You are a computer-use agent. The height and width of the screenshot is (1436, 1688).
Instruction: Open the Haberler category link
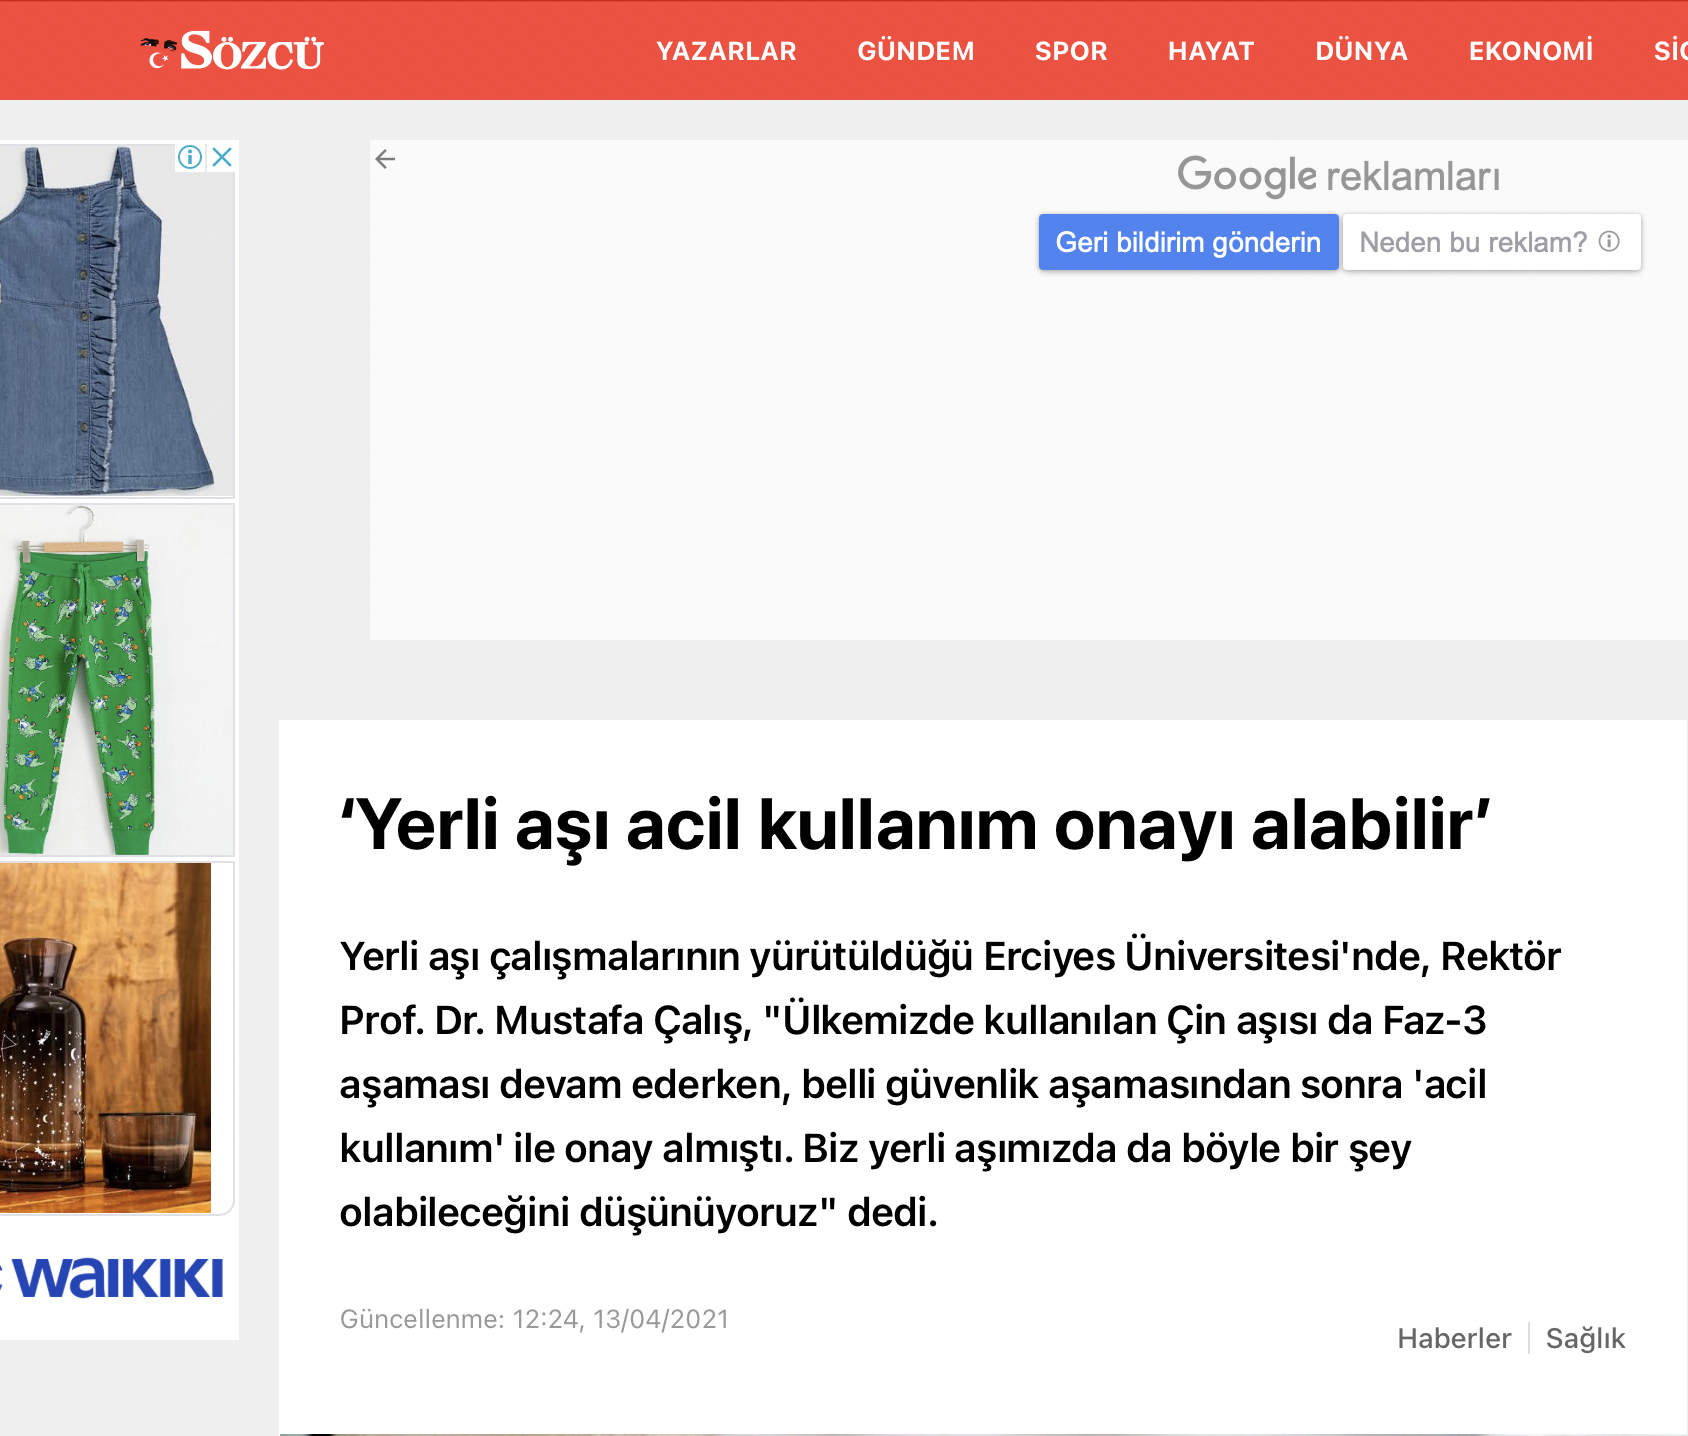pyautogui.click(x=1453, y=1338)
